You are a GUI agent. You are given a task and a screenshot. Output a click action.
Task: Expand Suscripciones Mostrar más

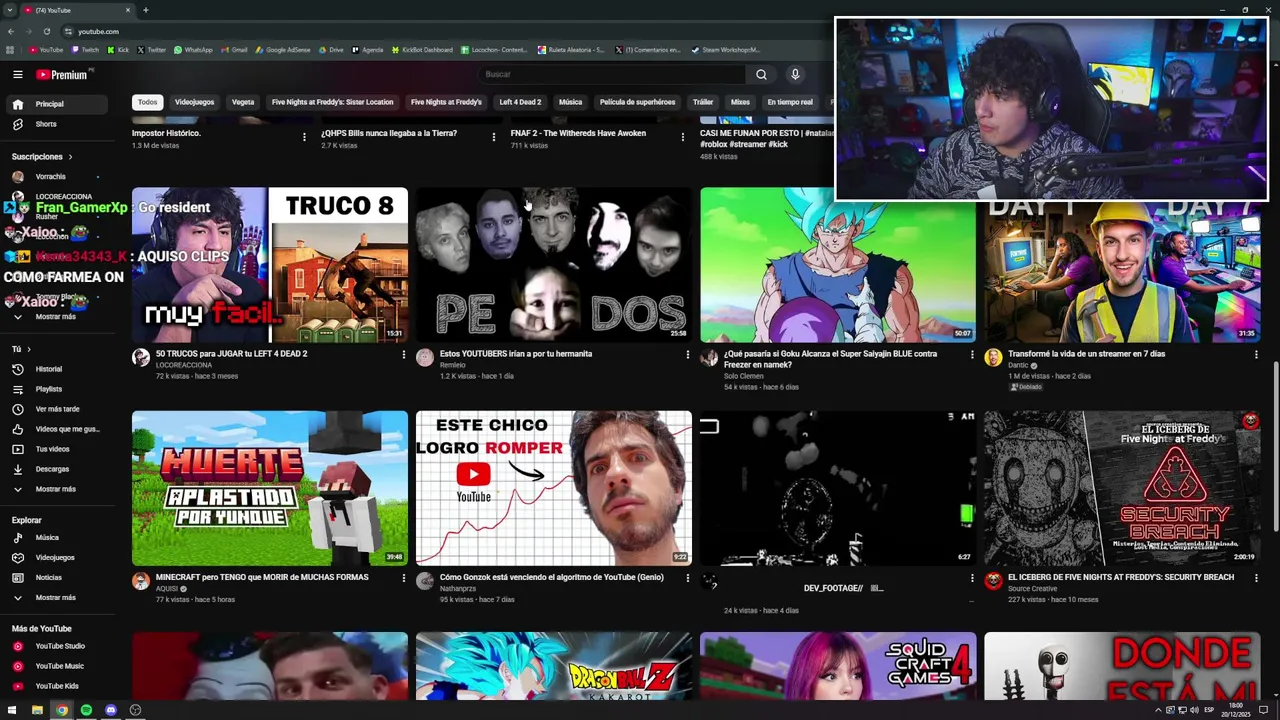pos(55,317)
